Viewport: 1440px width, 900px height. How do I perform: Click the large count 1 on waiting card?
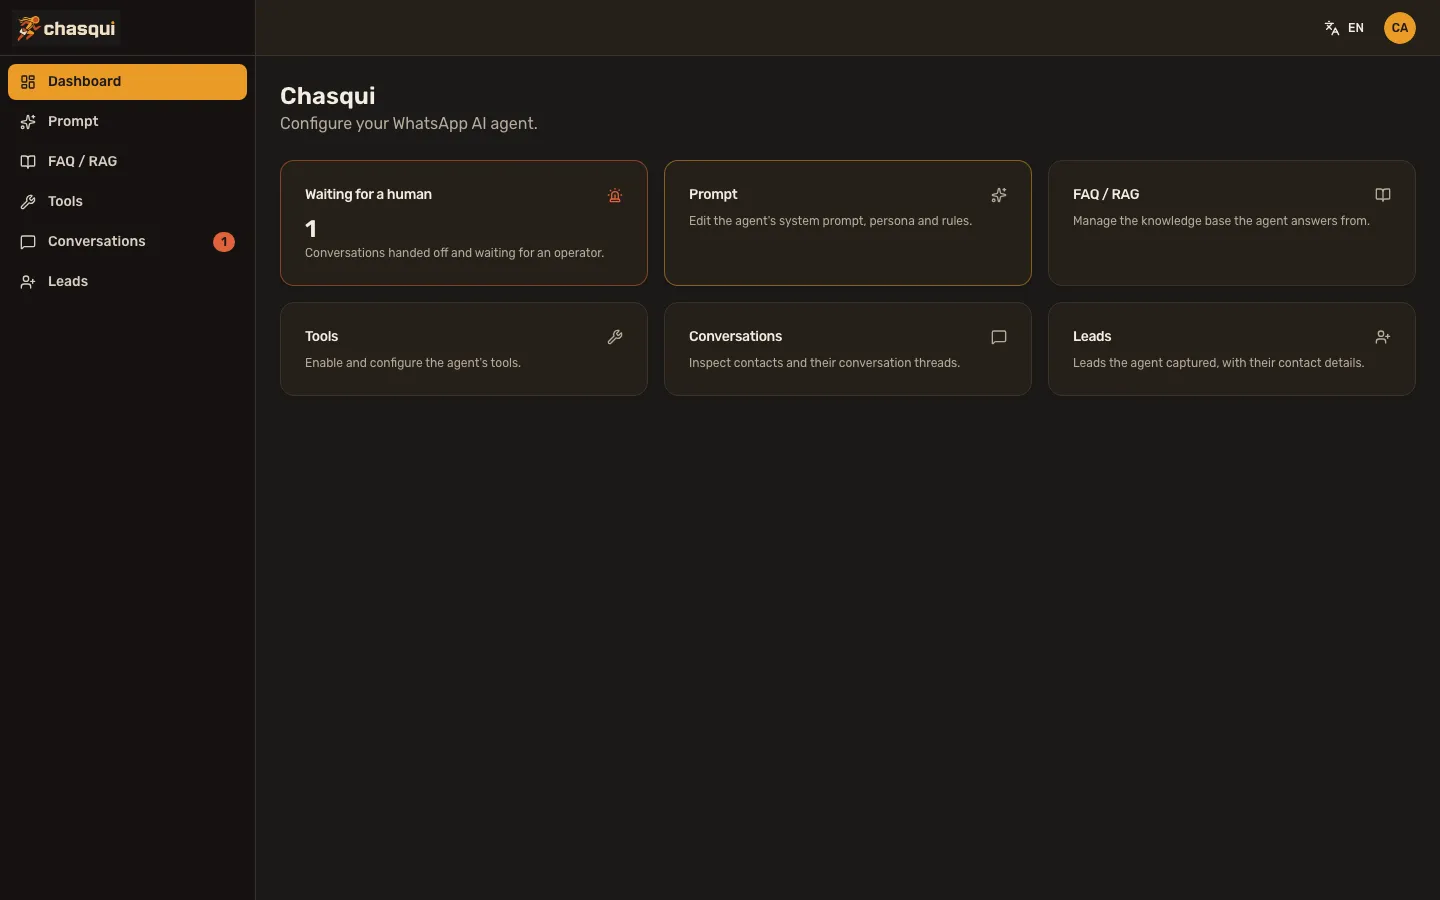point(311,229)
